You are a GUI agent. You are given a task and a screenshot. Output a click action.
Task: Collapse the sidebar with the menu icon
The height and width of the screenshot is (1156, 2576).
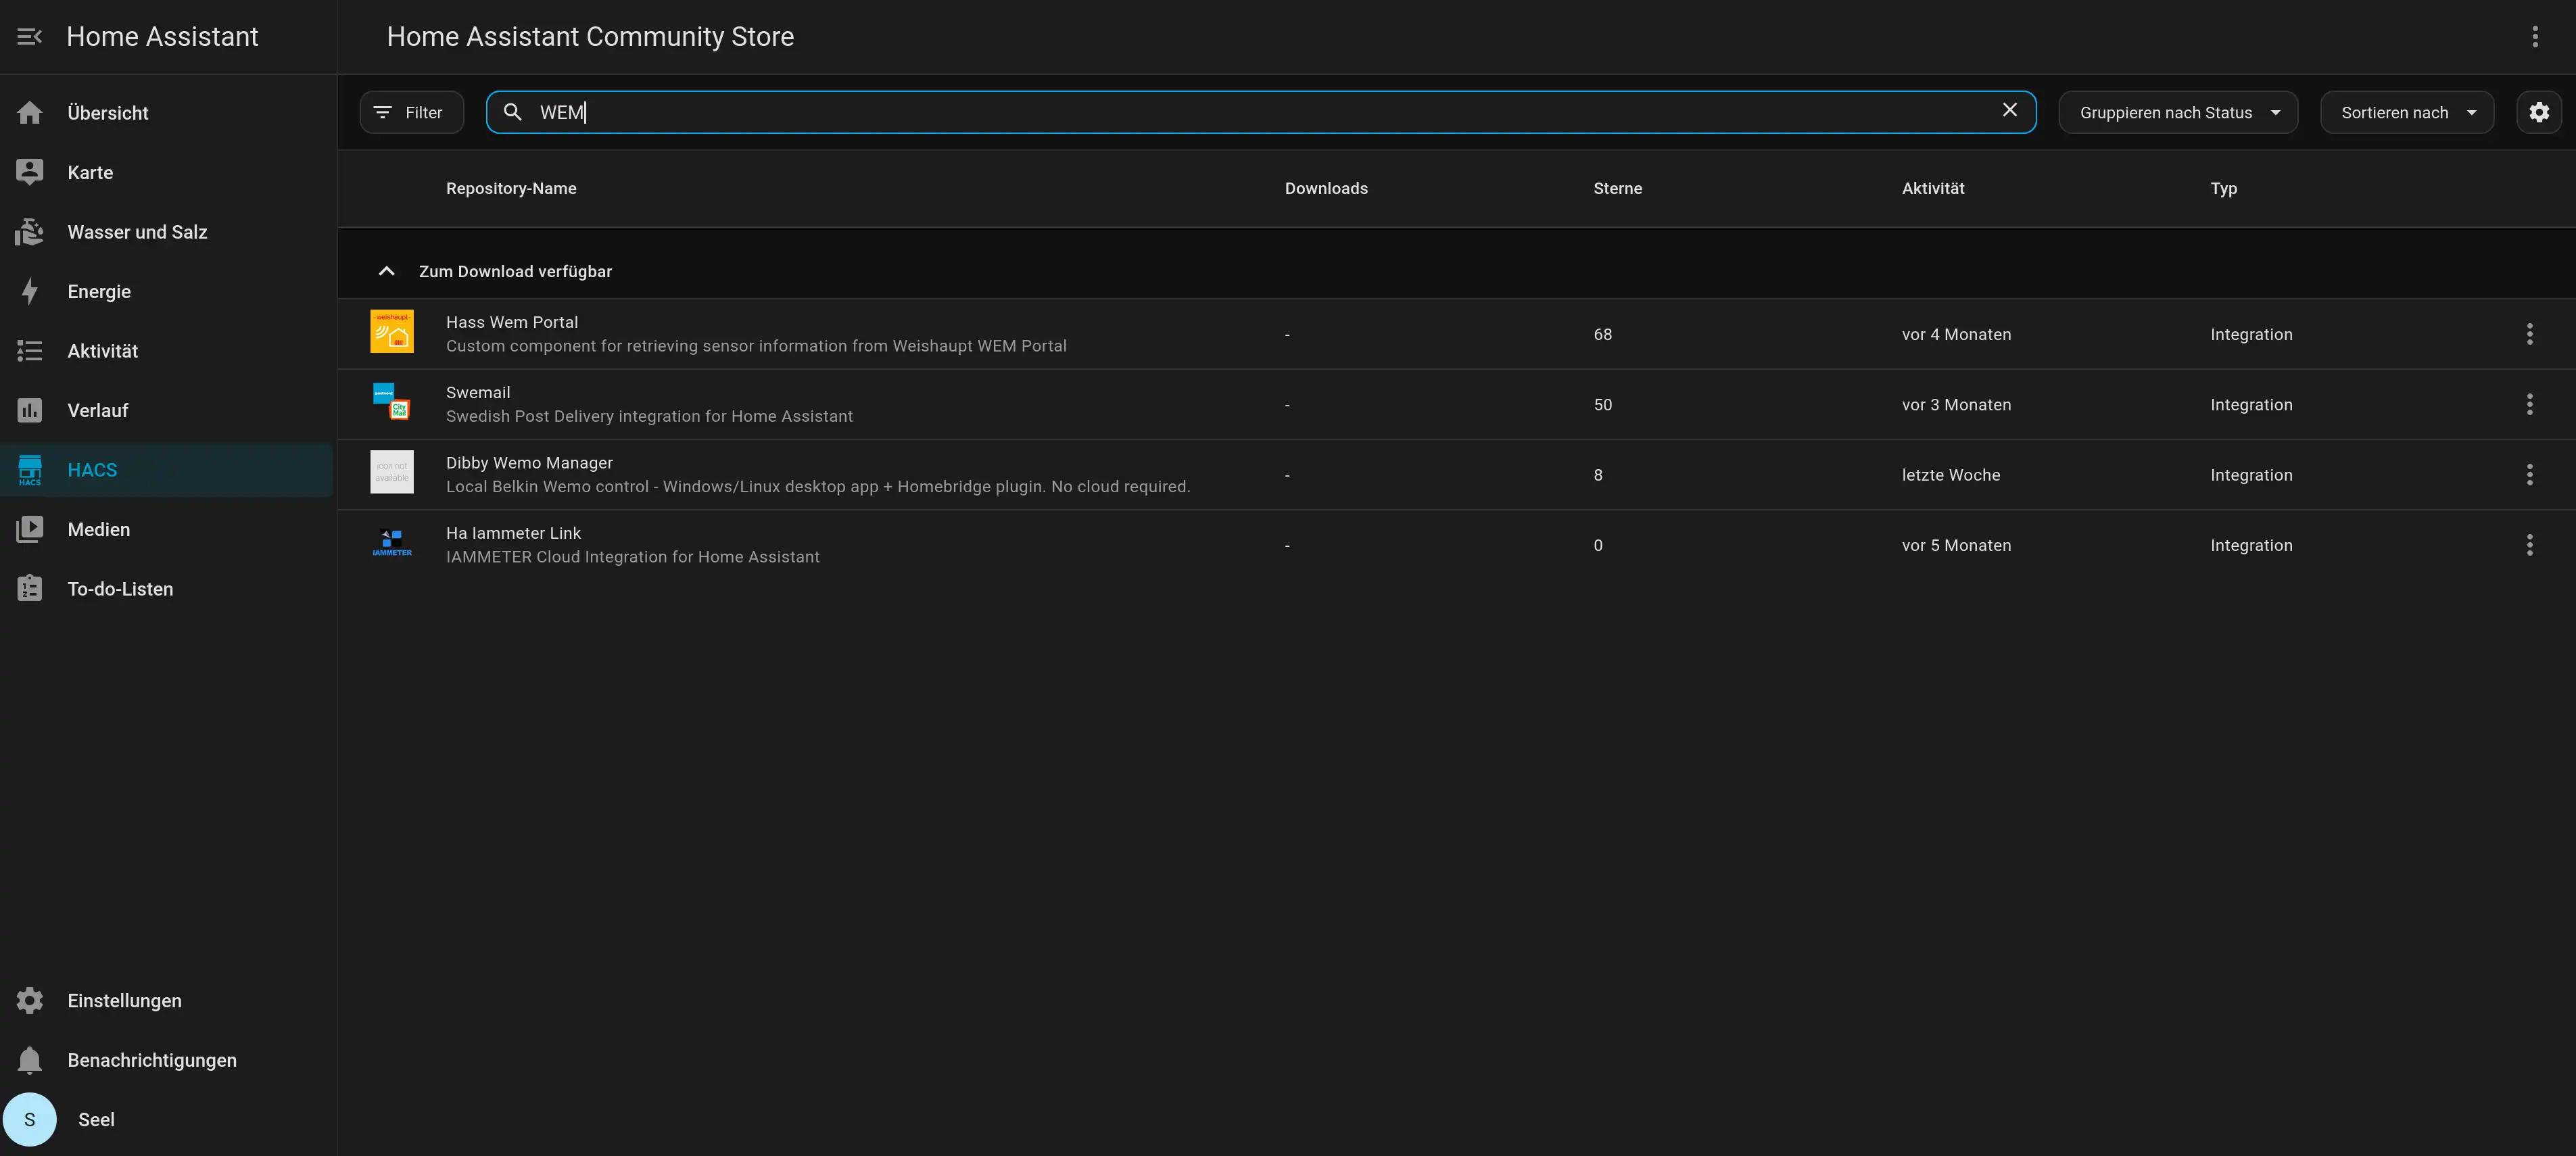tap(29, 37)
